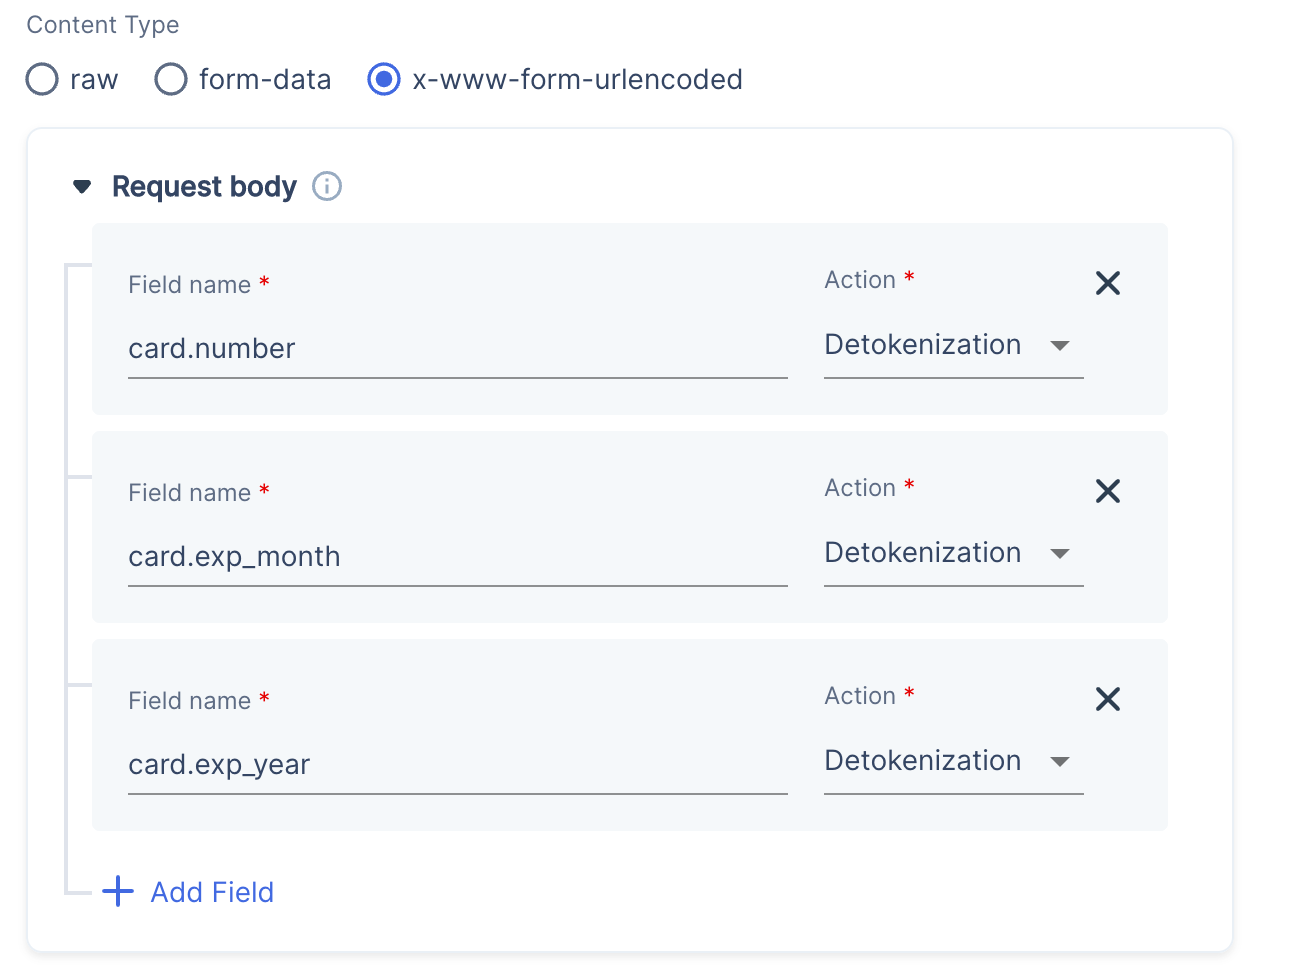Click the Action label above Detokenization

[x=862, y=280]
